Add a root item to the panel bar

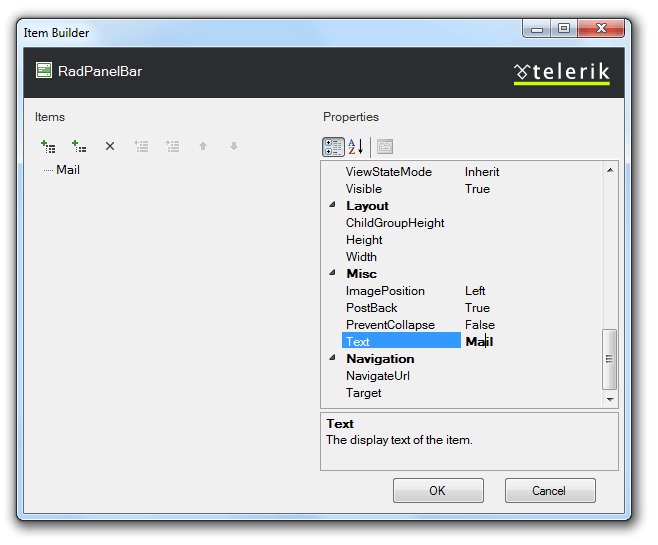(48, 146)
